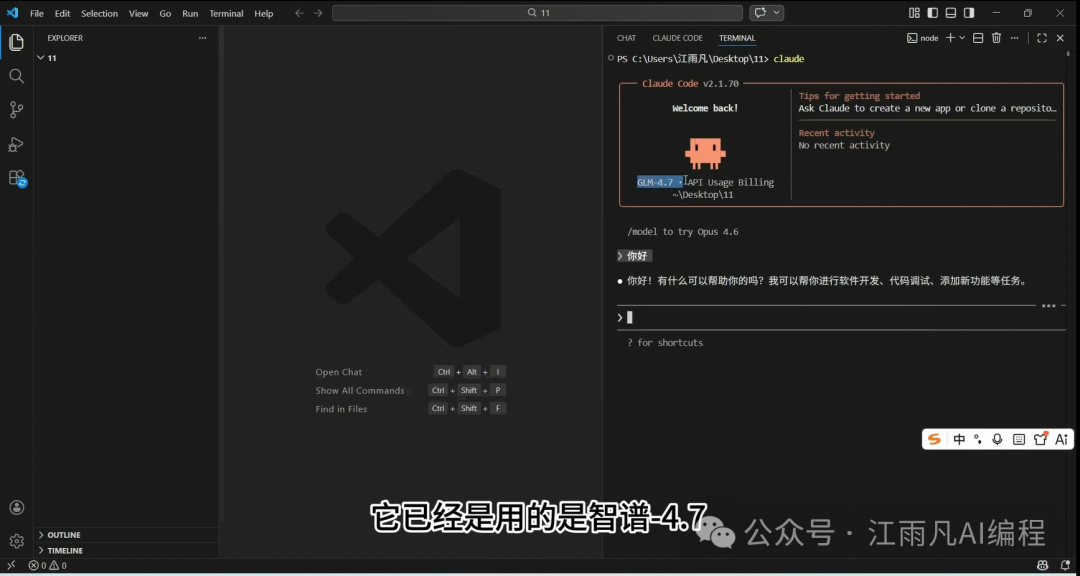Click the remote window status bar icon
The width and height of the screenshot is (1080, 576).
[x=11, y=566]
